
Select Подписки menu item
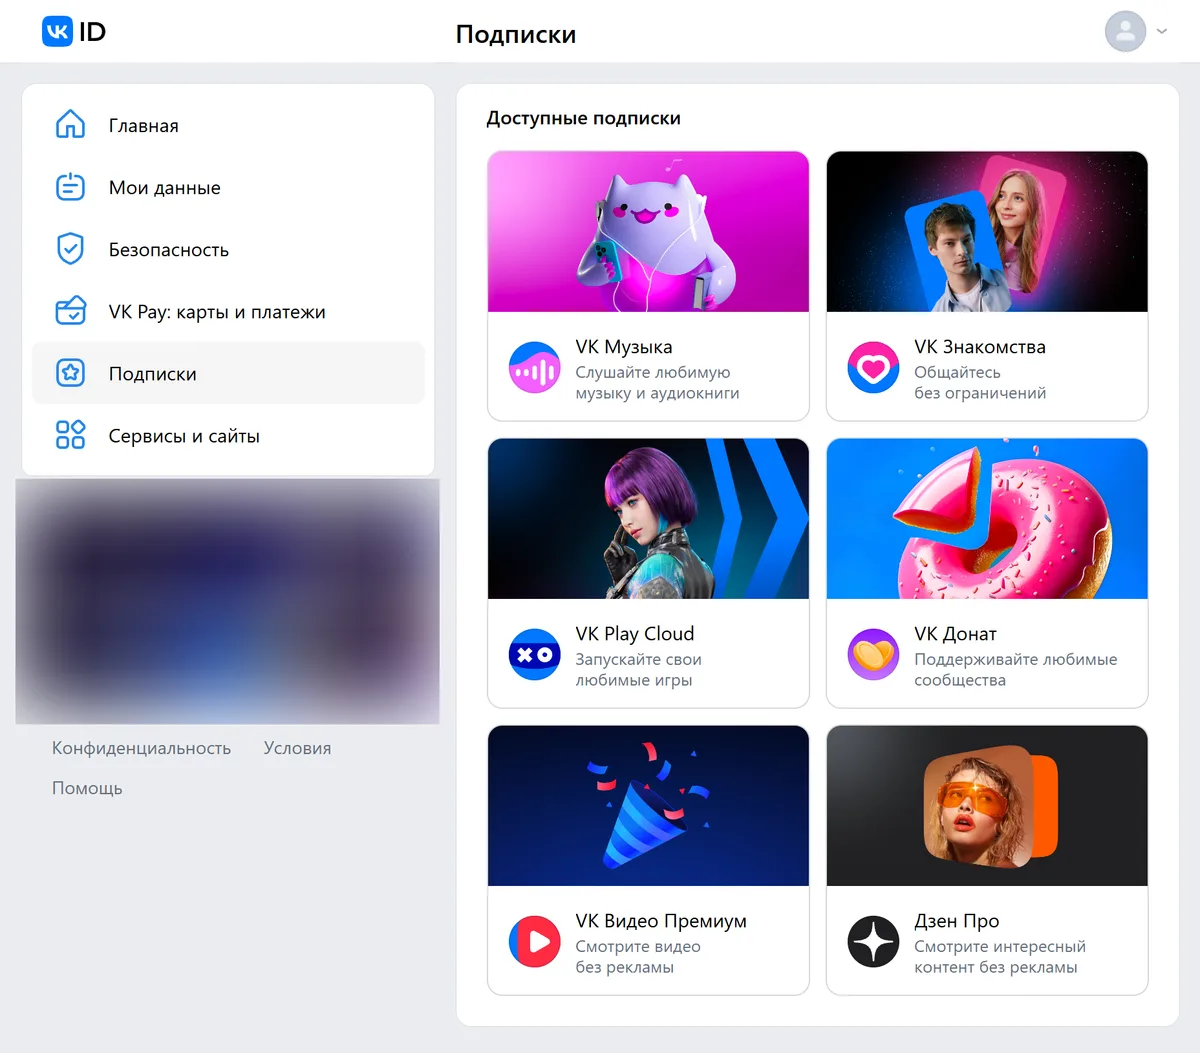228,373
